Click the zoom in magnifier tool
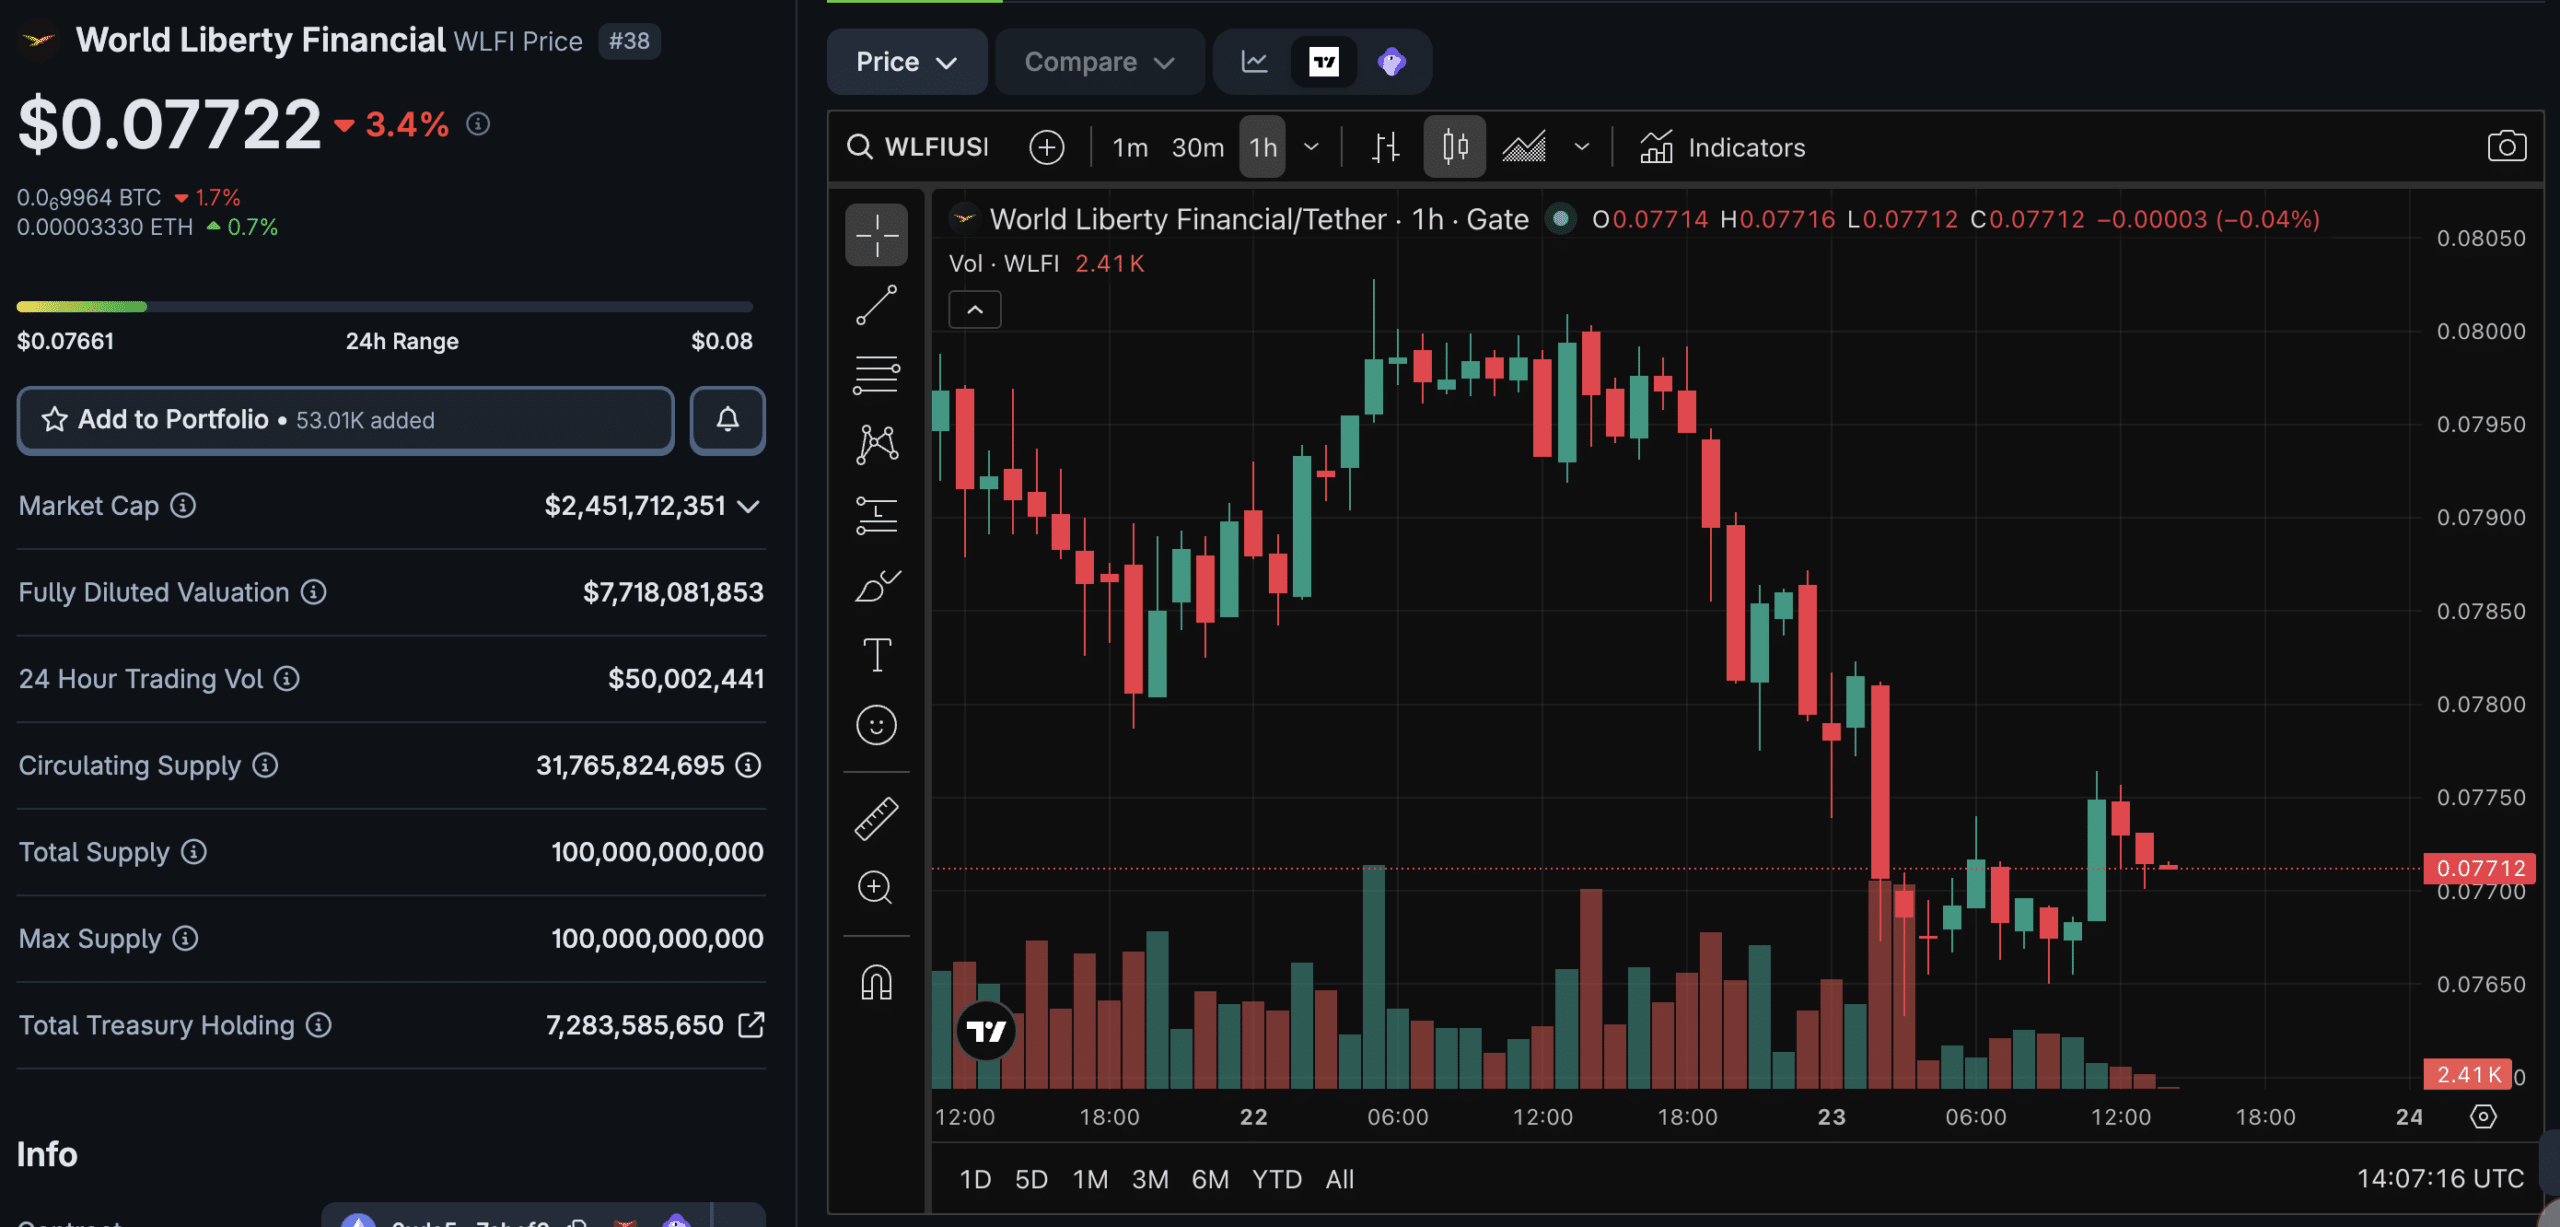Viewport: 2560px width, 1227px height. pos(876,887)
